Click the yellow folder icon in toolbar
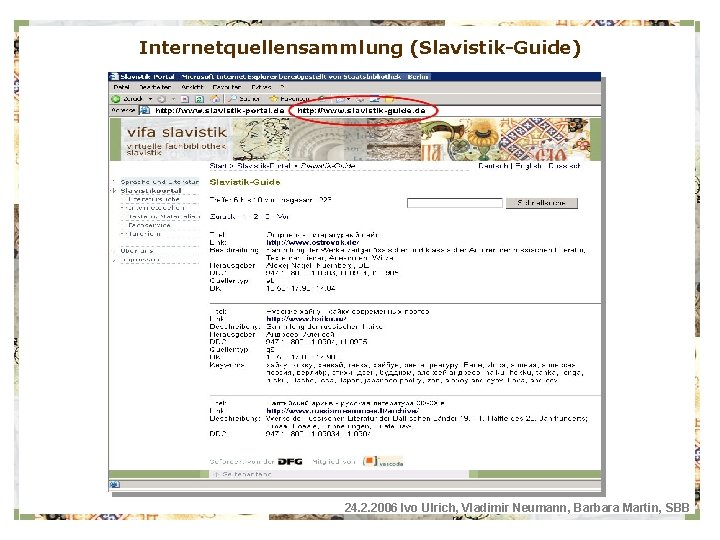 point(389,99)
